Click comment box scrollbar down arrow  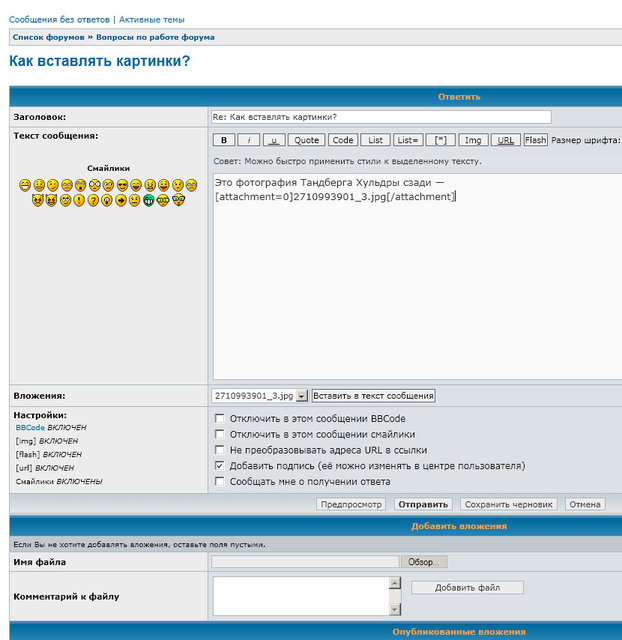click(395, 609)
